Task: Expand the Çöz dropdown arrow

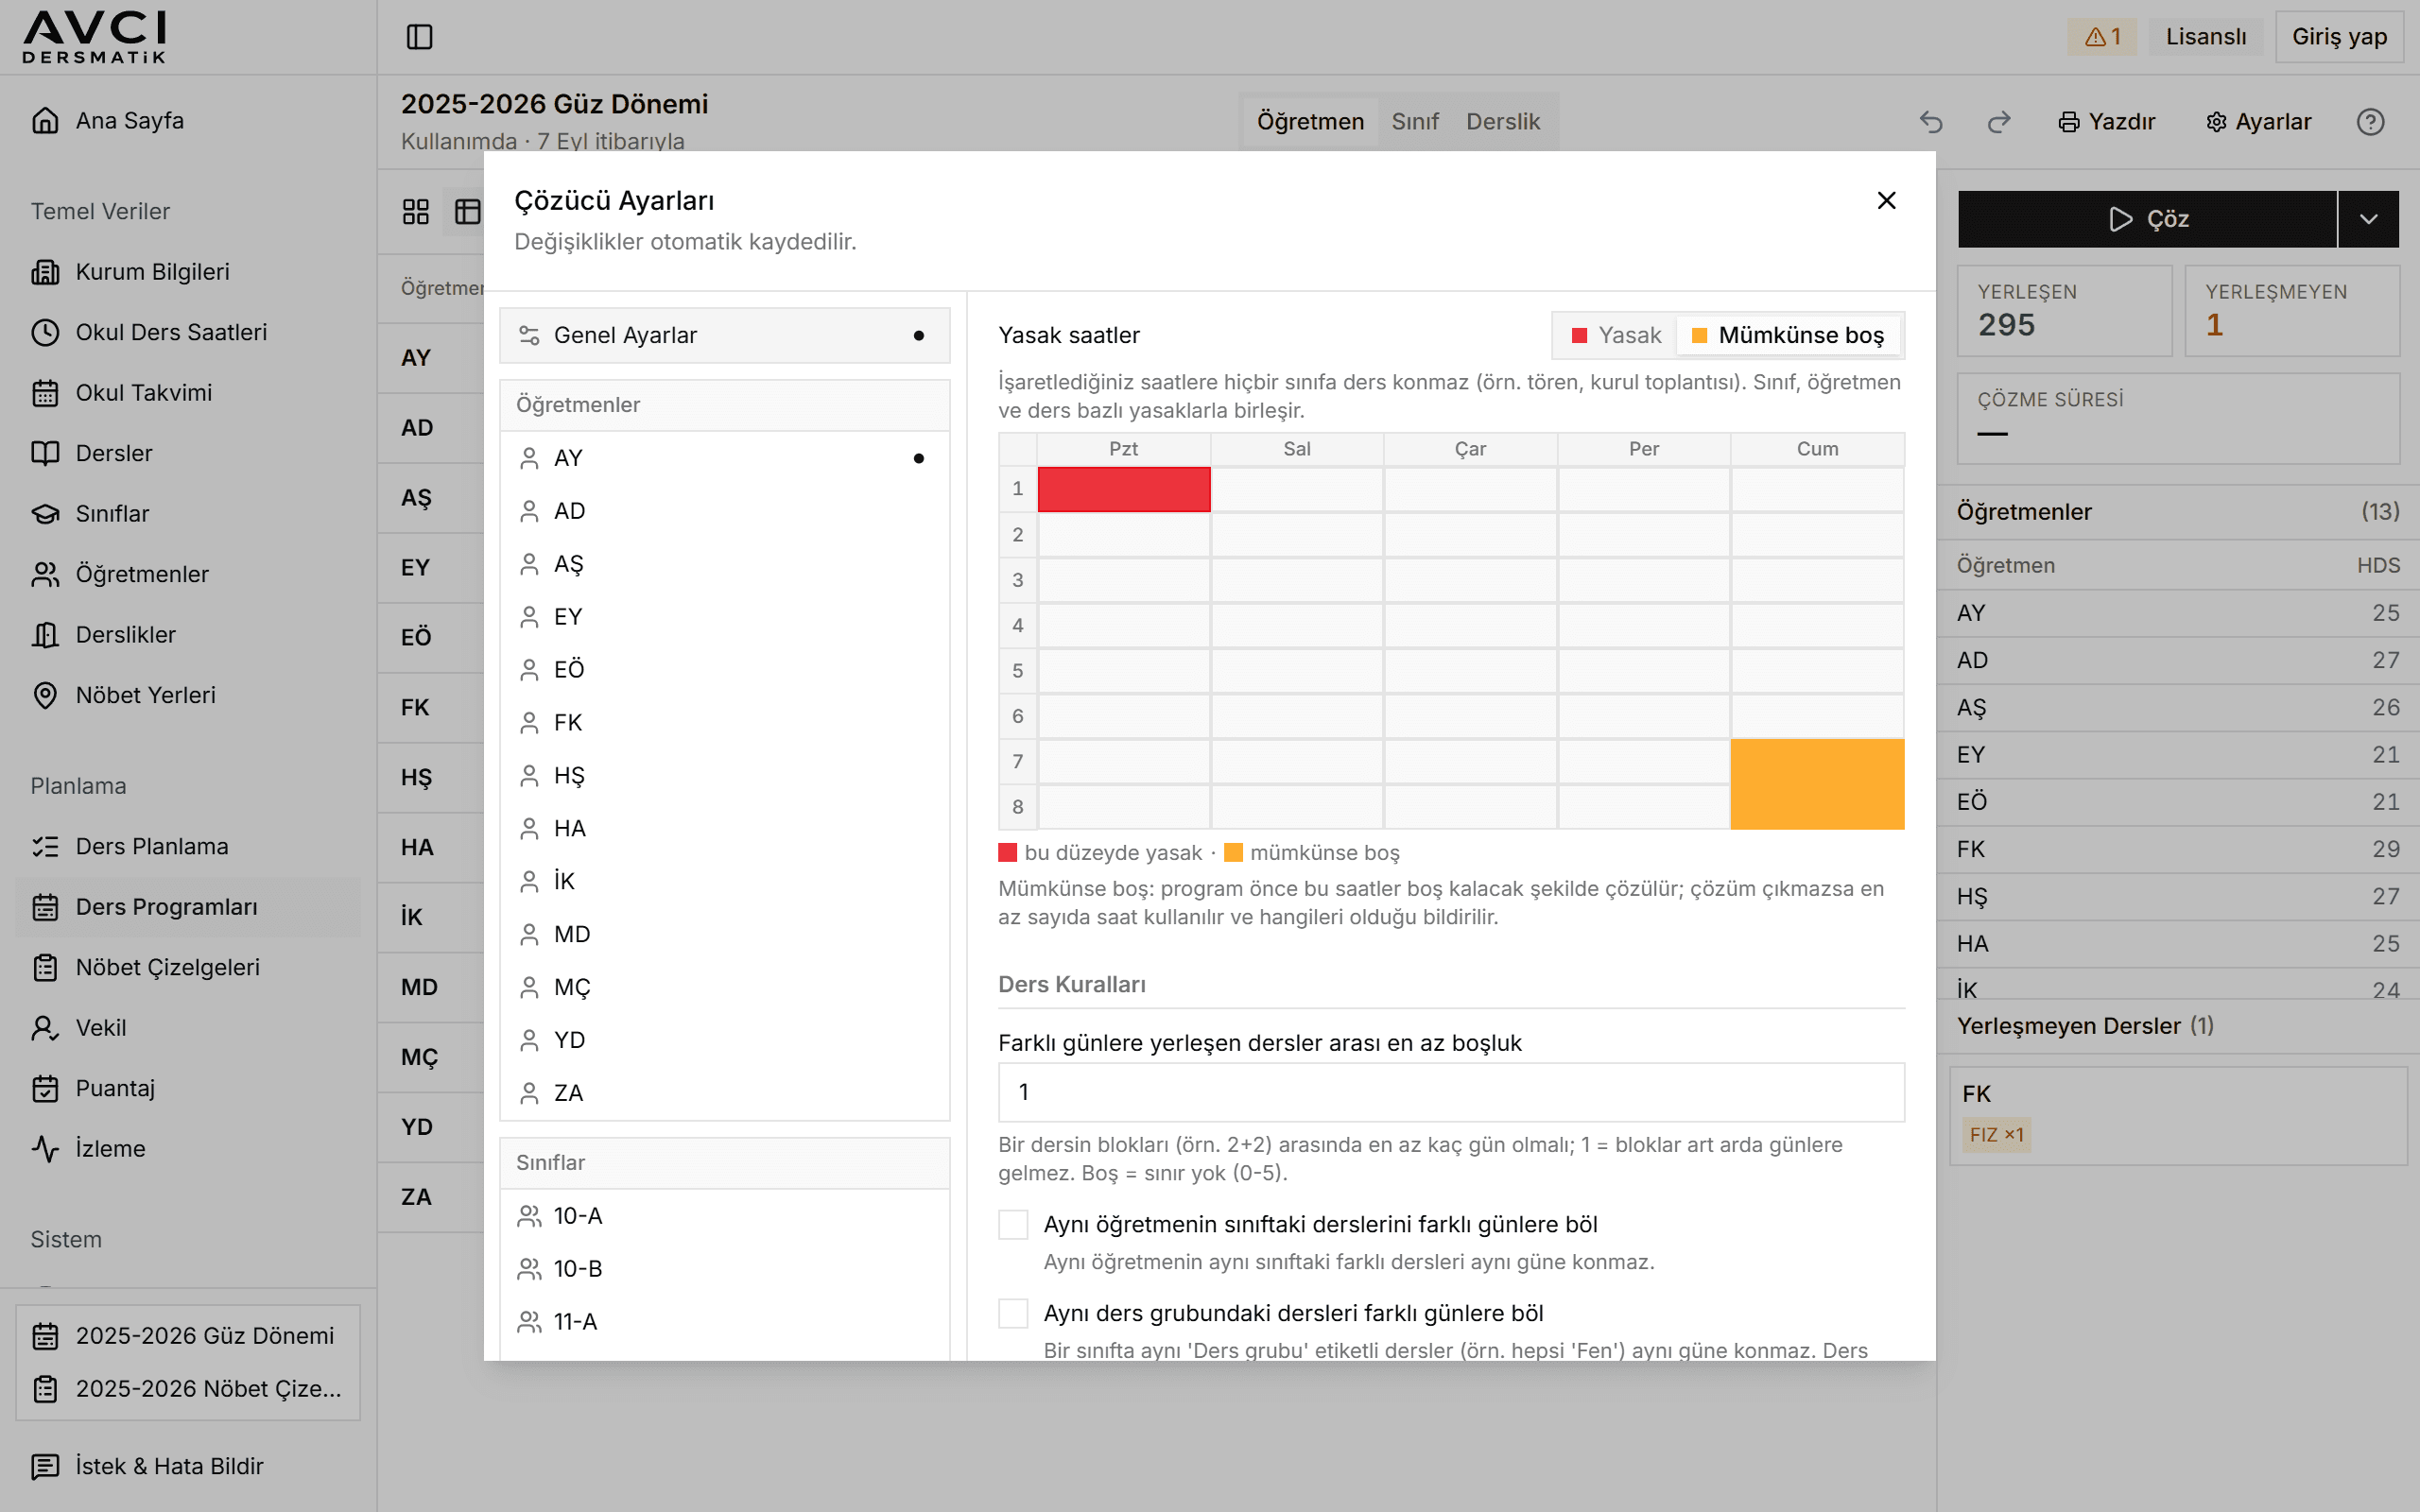Action: [2368, 219]
